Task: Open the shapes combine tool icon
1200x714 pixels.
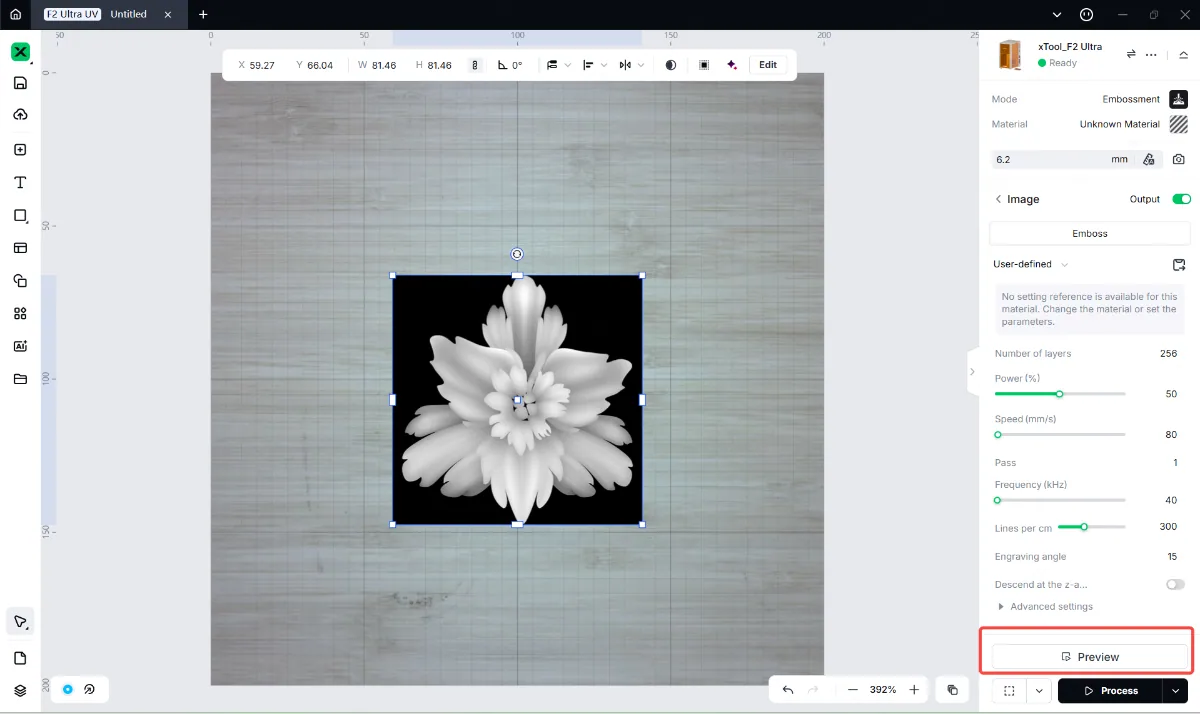Action: (x=20, y=281)
